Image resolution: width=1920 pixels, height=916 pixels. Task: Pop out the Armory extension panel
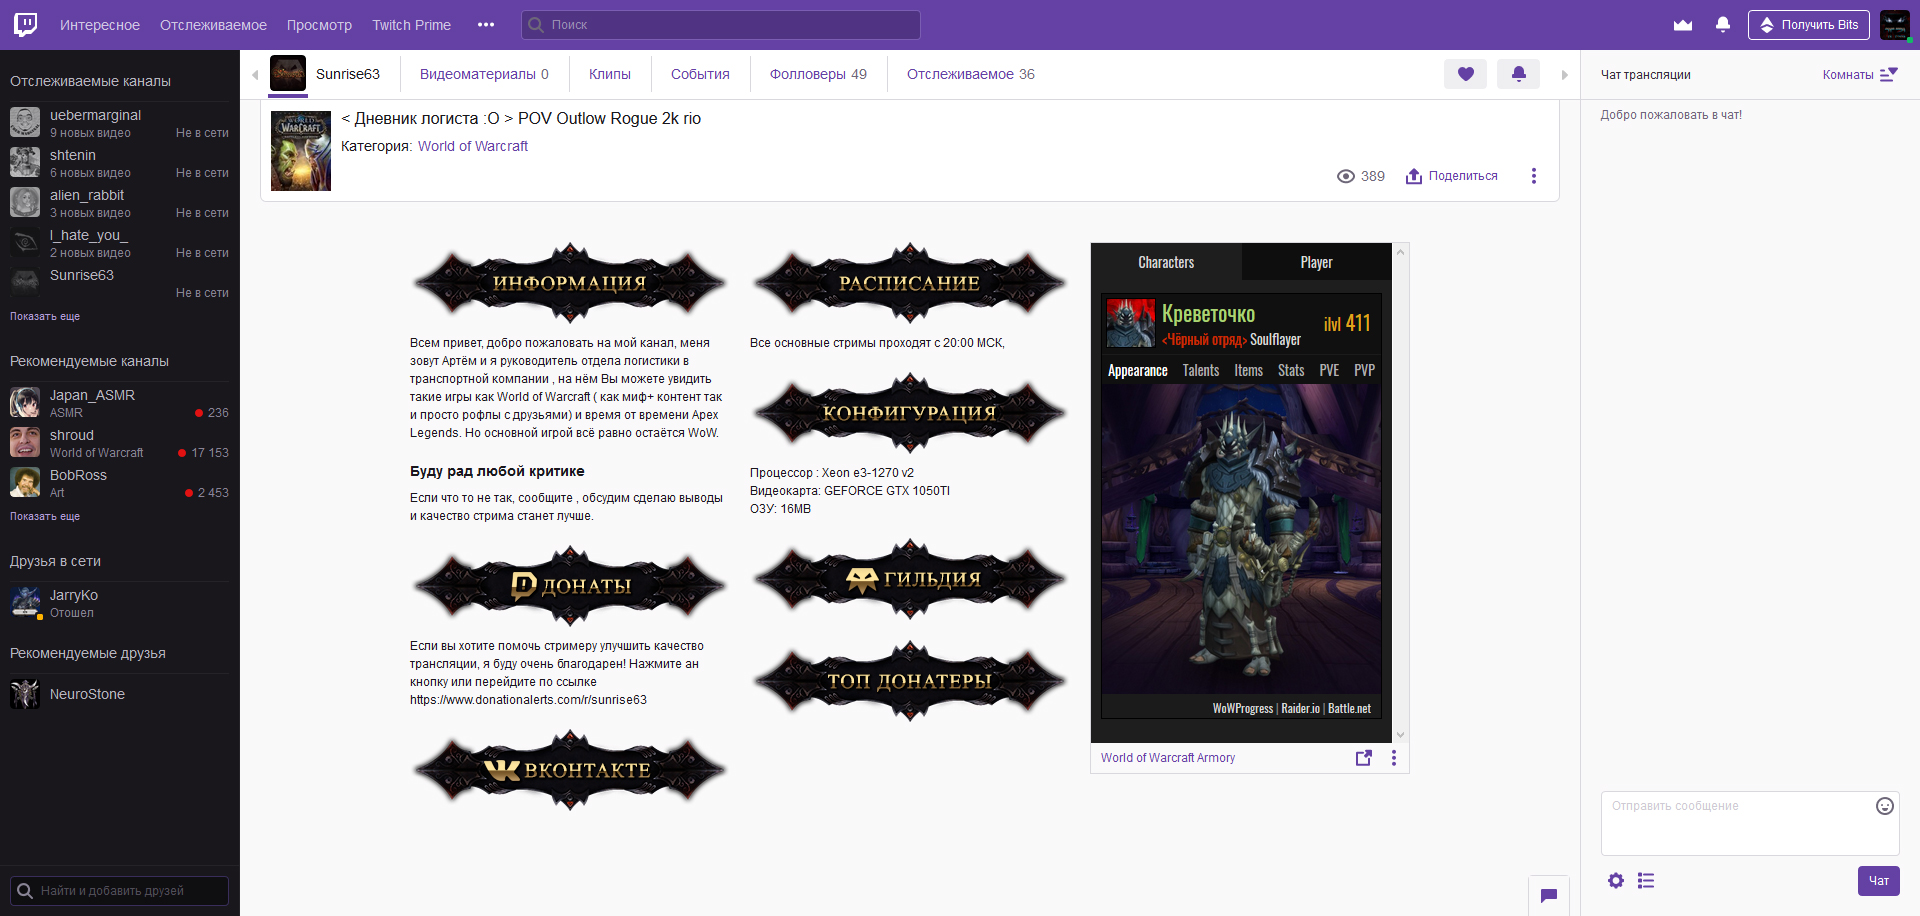click(1363, 758)
